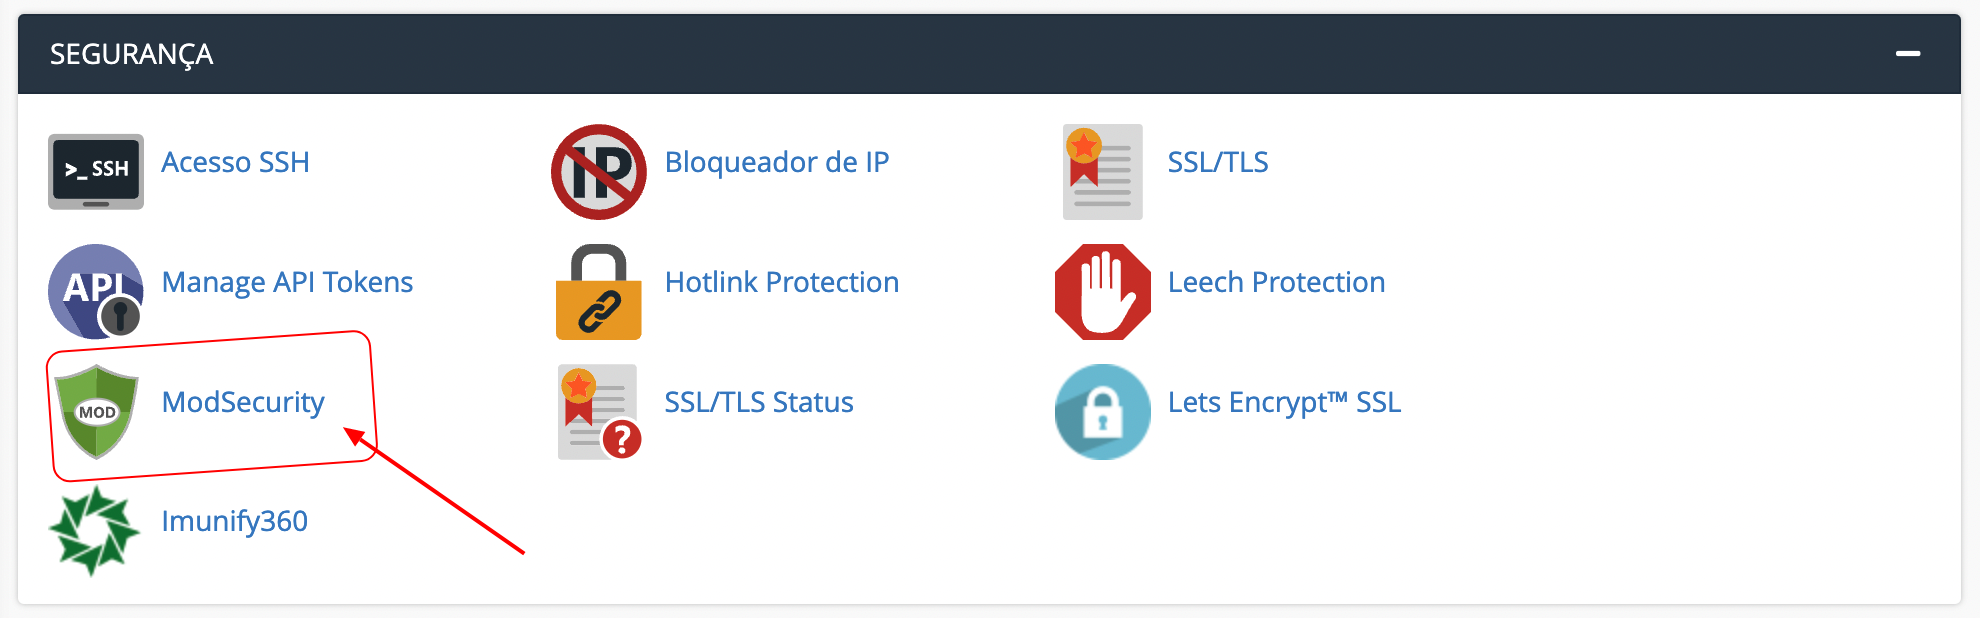Open the Lets Encrypt SSL lock icon
The image size is (1980, 618).
[x=1103, y=412]
